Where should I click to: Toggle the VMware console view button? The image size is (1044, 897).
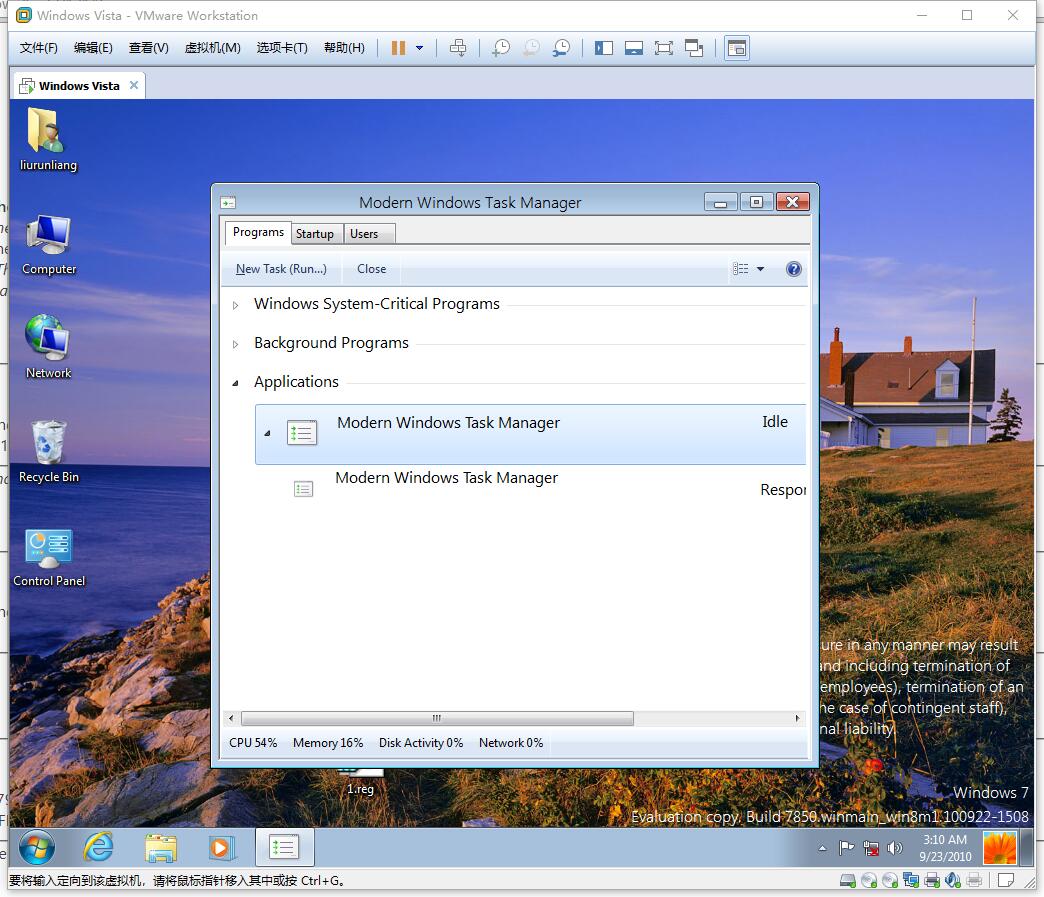pyautogui.click(x=736, y=48)
